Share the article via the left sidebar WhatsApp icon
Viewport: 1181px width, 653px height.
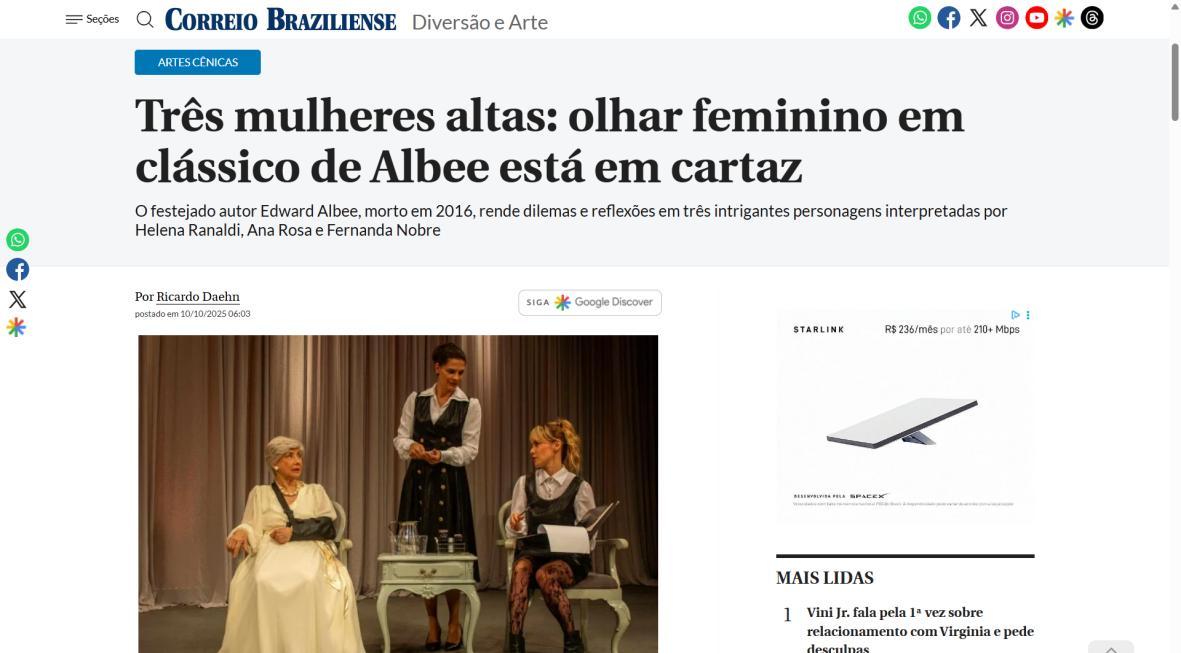17,240
